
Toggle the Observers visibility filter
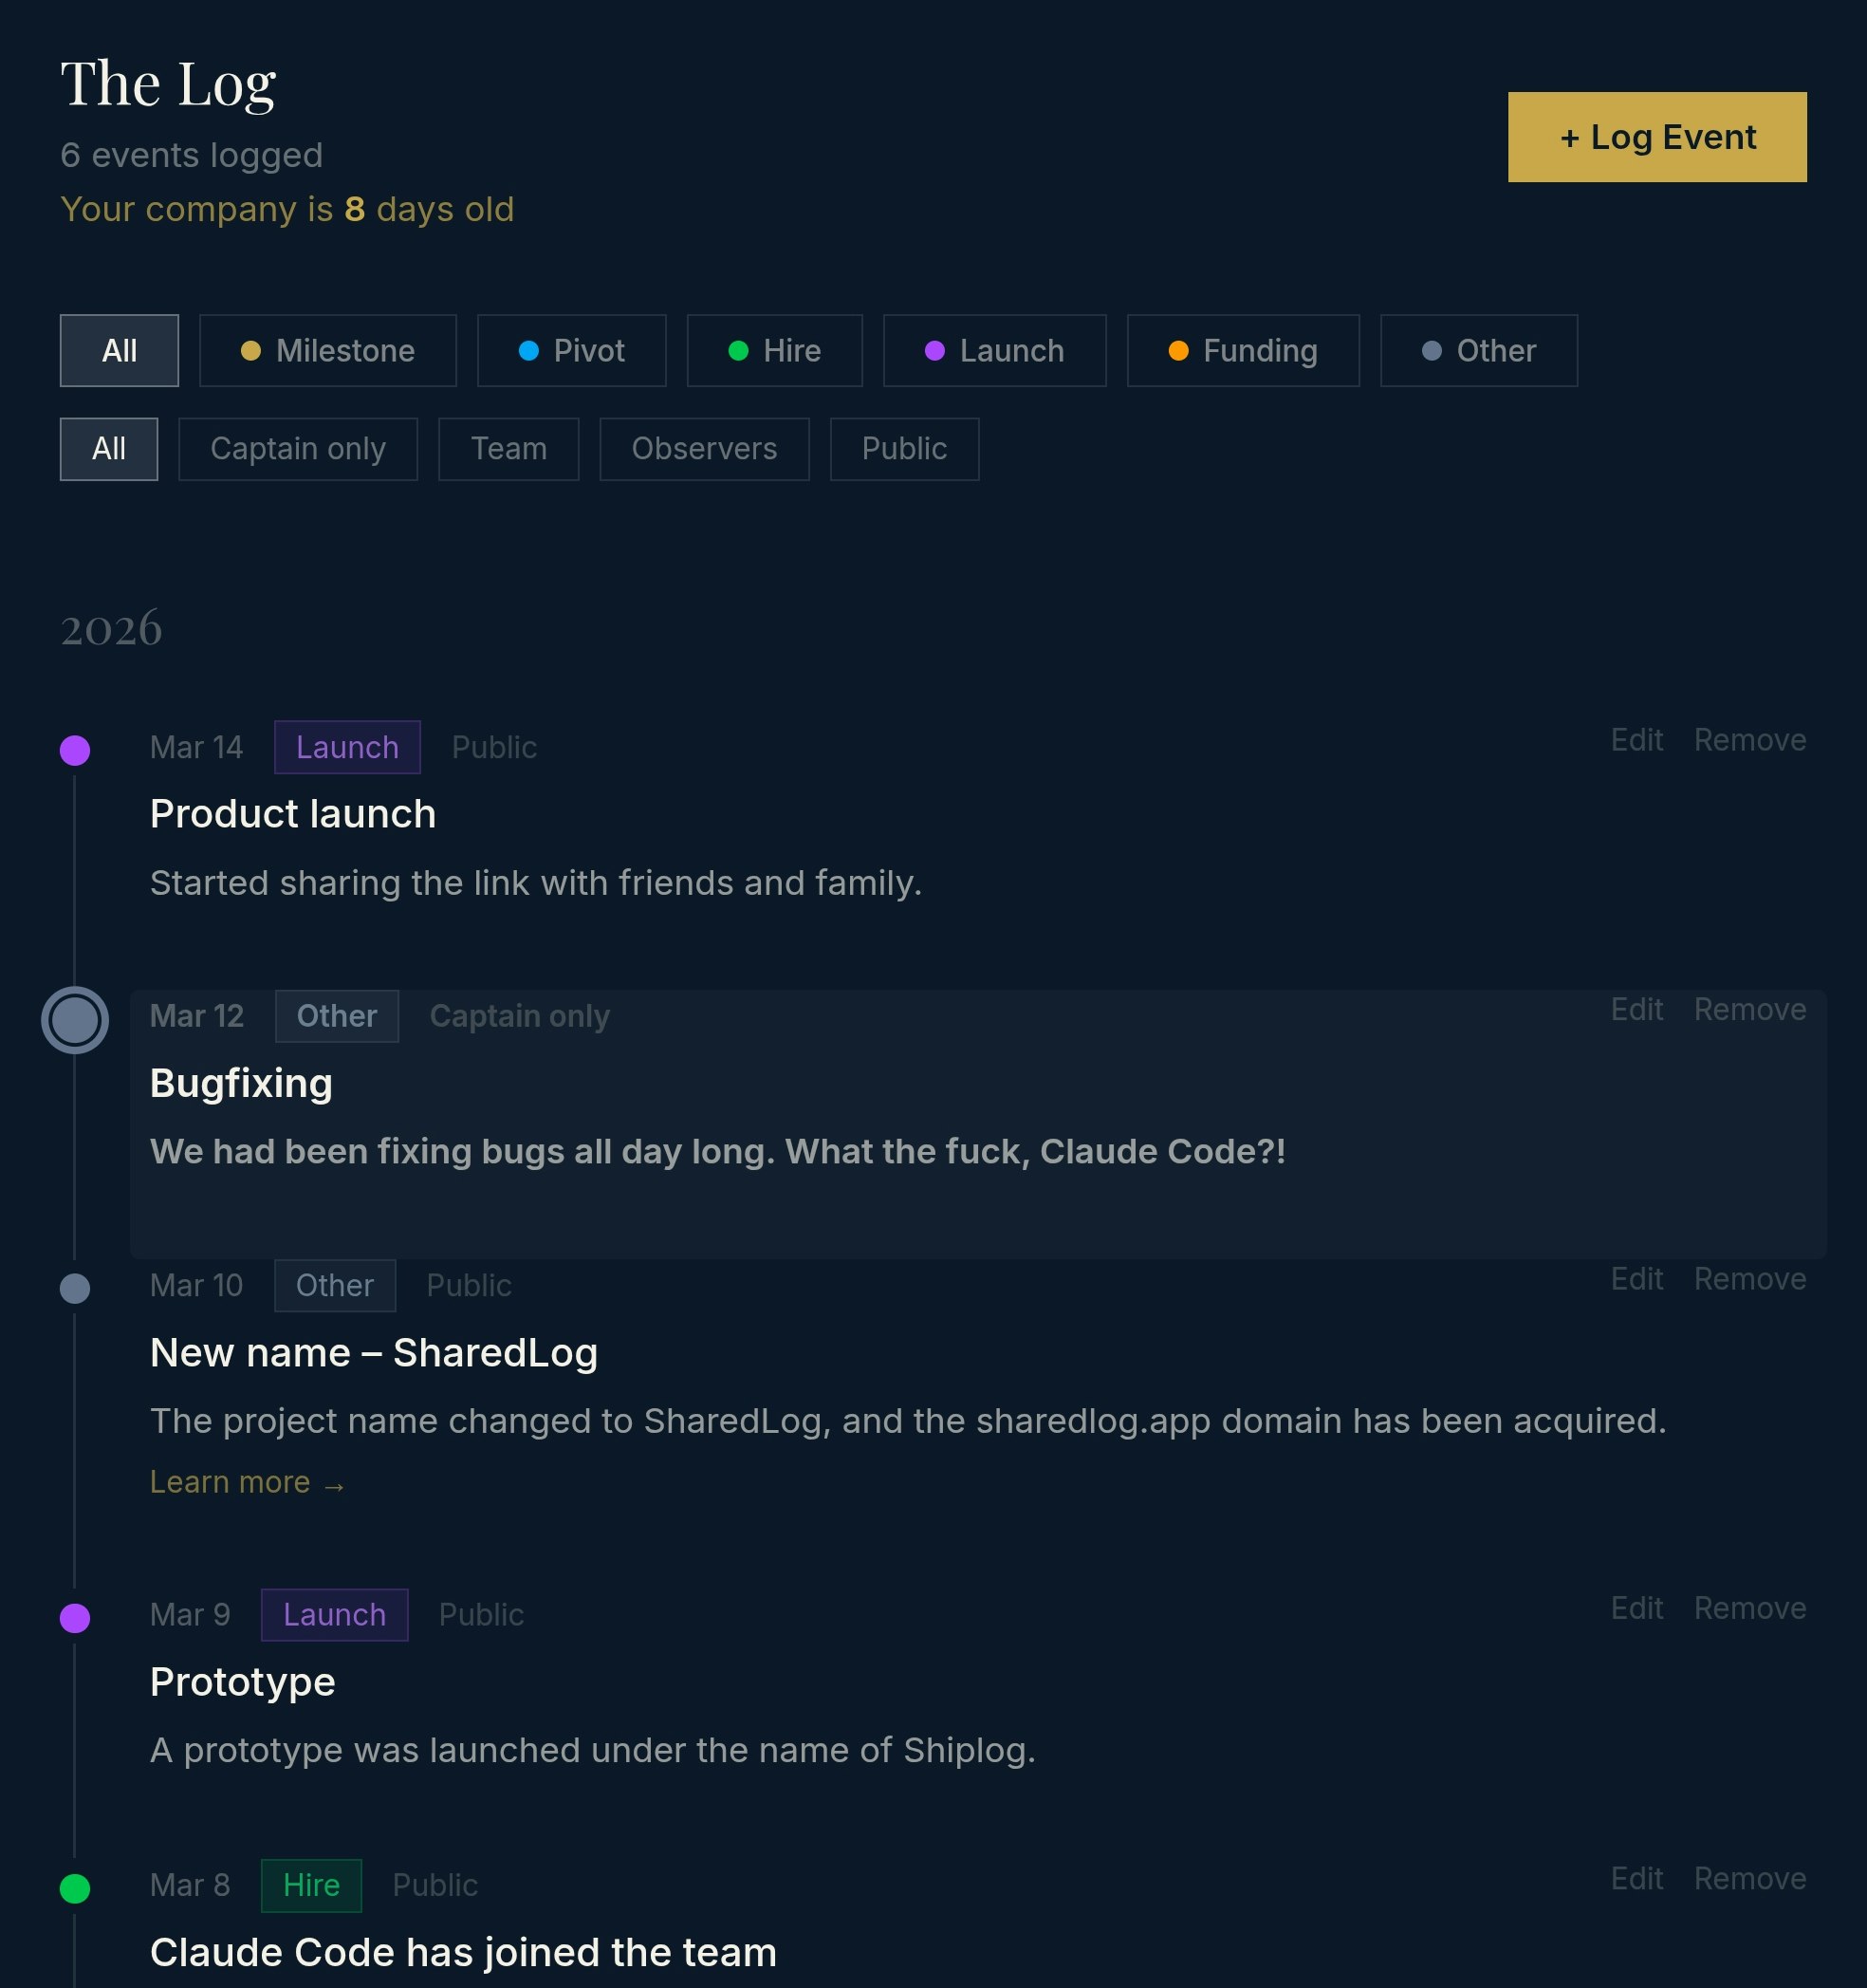pyautogui.click(x=704, y=449)
